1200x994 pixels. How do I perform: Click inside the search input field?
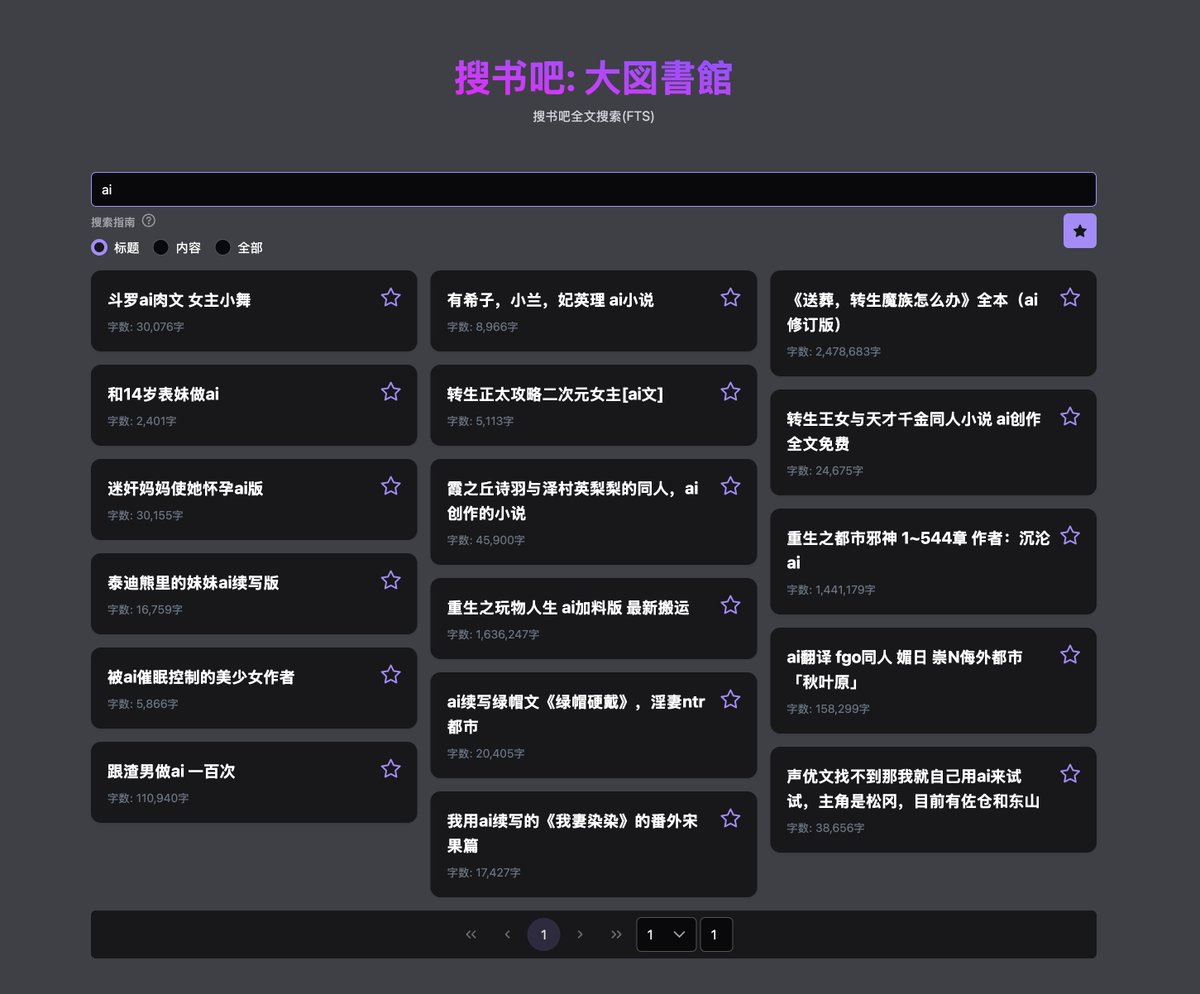click(594, 189)
